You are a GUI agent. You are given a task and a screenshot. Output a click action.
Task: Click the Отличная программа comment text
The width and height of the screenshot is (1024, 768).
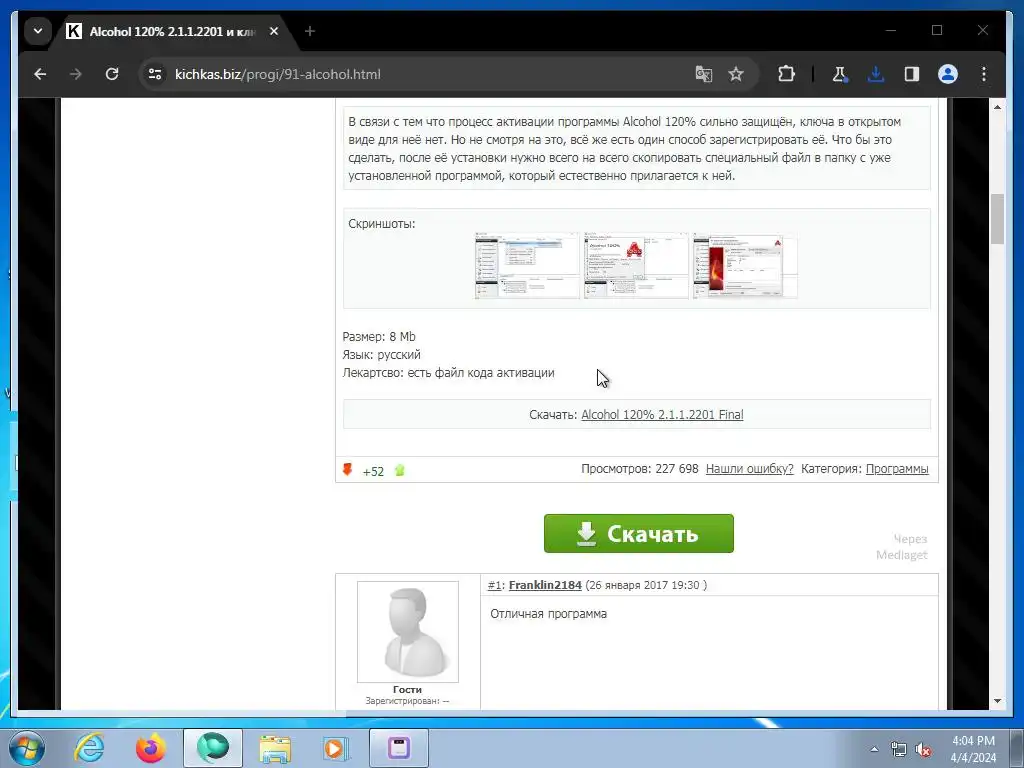(549, 614)
